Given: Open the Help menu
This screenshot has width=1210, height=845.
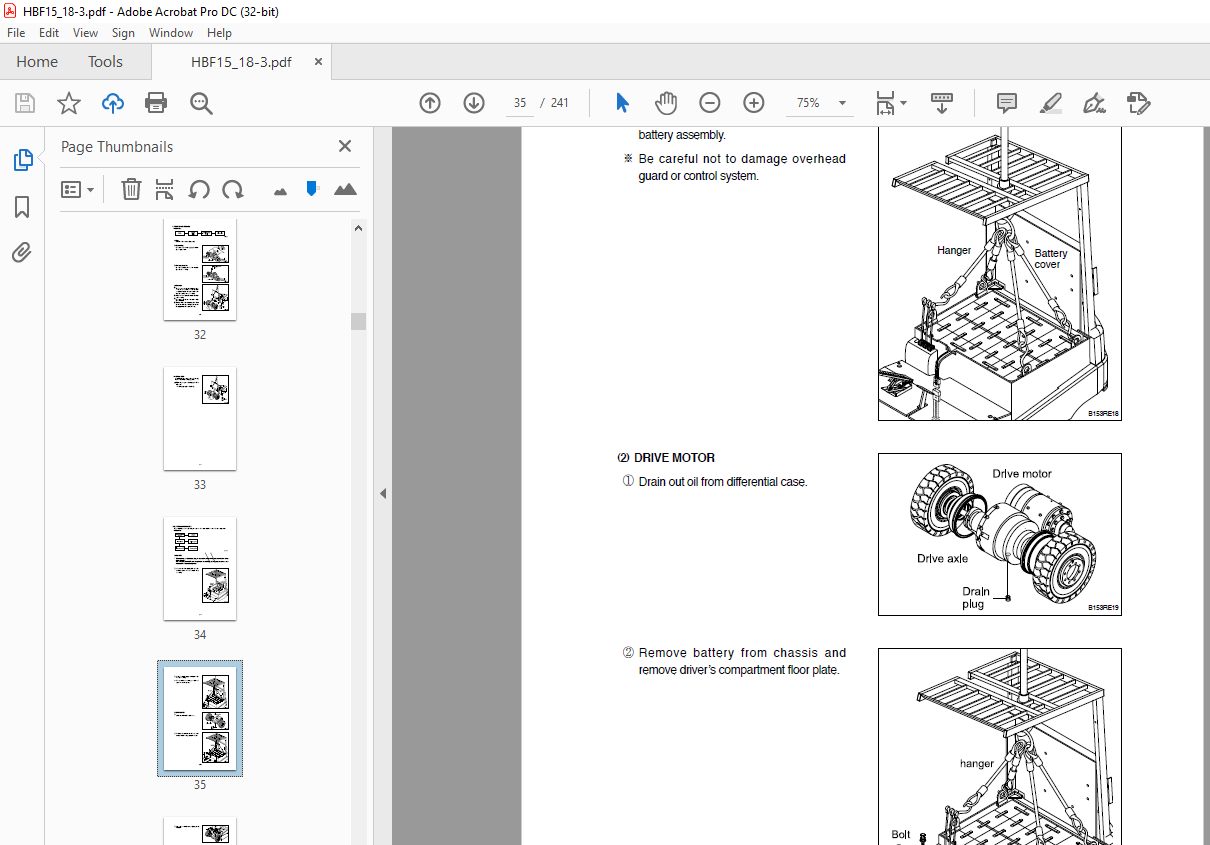Looking at the screenshot, I should [219, 33].
